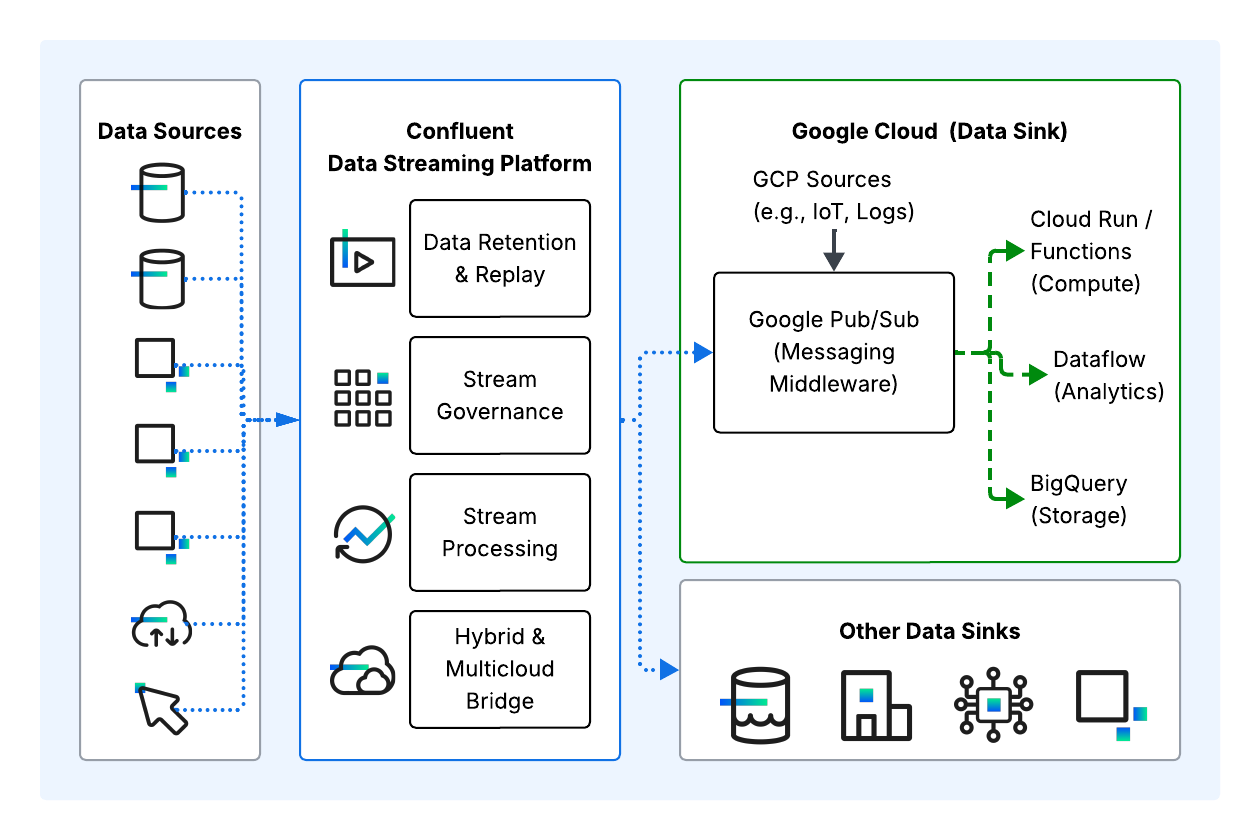The width and height of the screenshot is (1260, 840).
Task: Expand the Google Pub/Sub box
Action: 833,352
